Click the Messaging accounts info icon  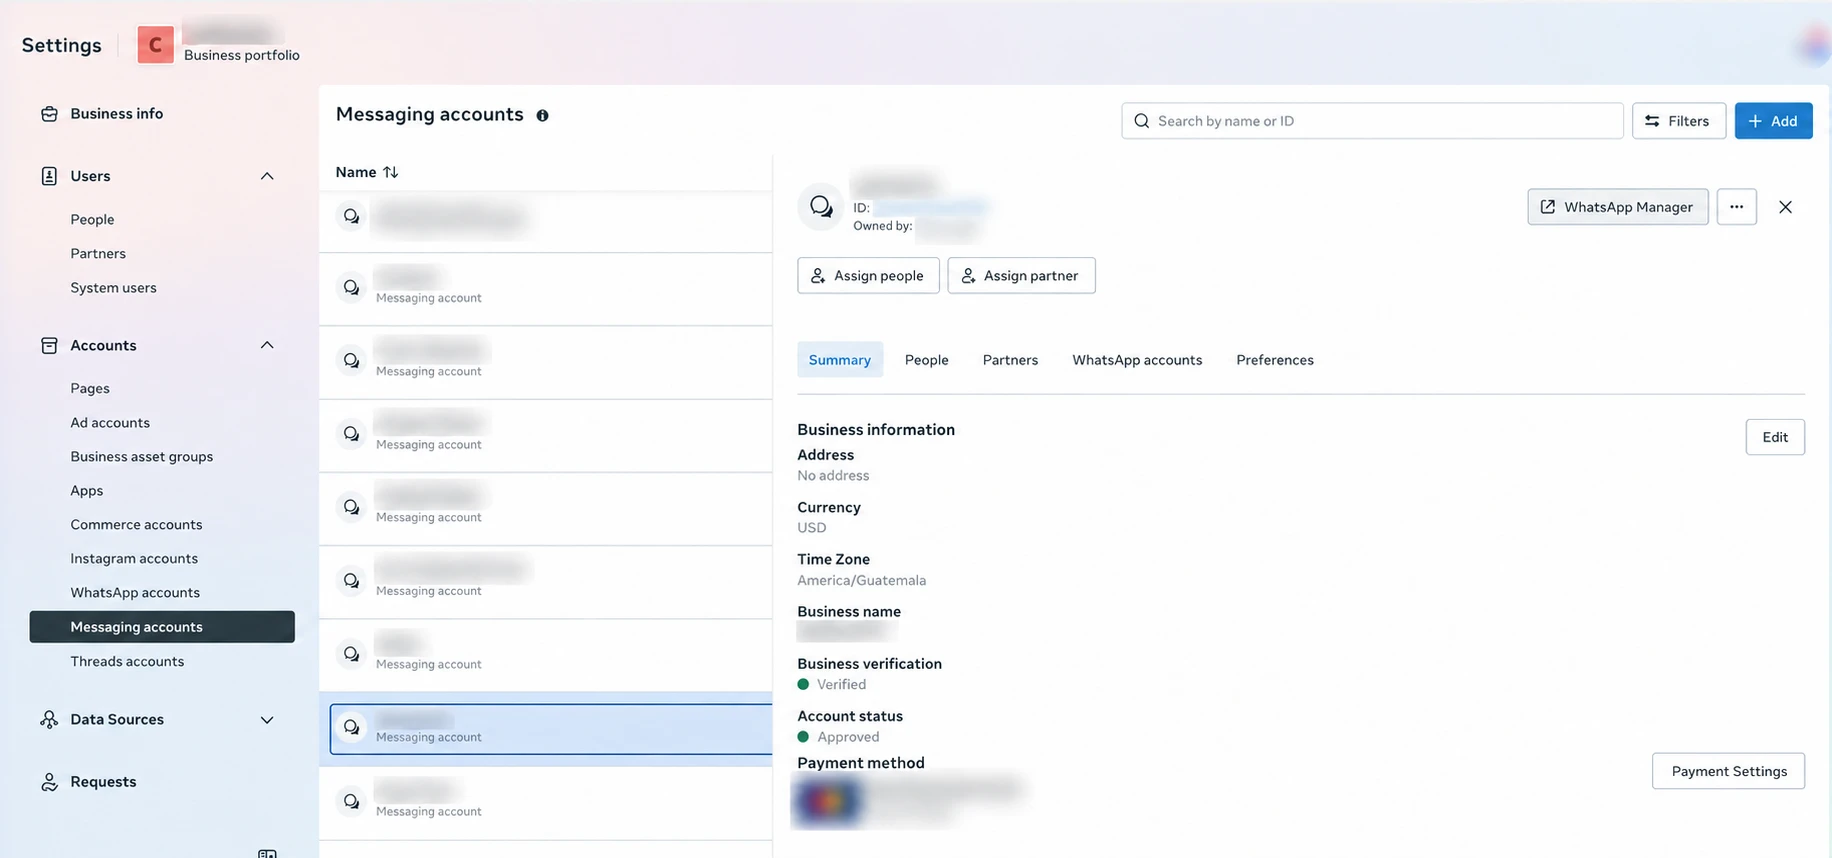coord(542,115)
